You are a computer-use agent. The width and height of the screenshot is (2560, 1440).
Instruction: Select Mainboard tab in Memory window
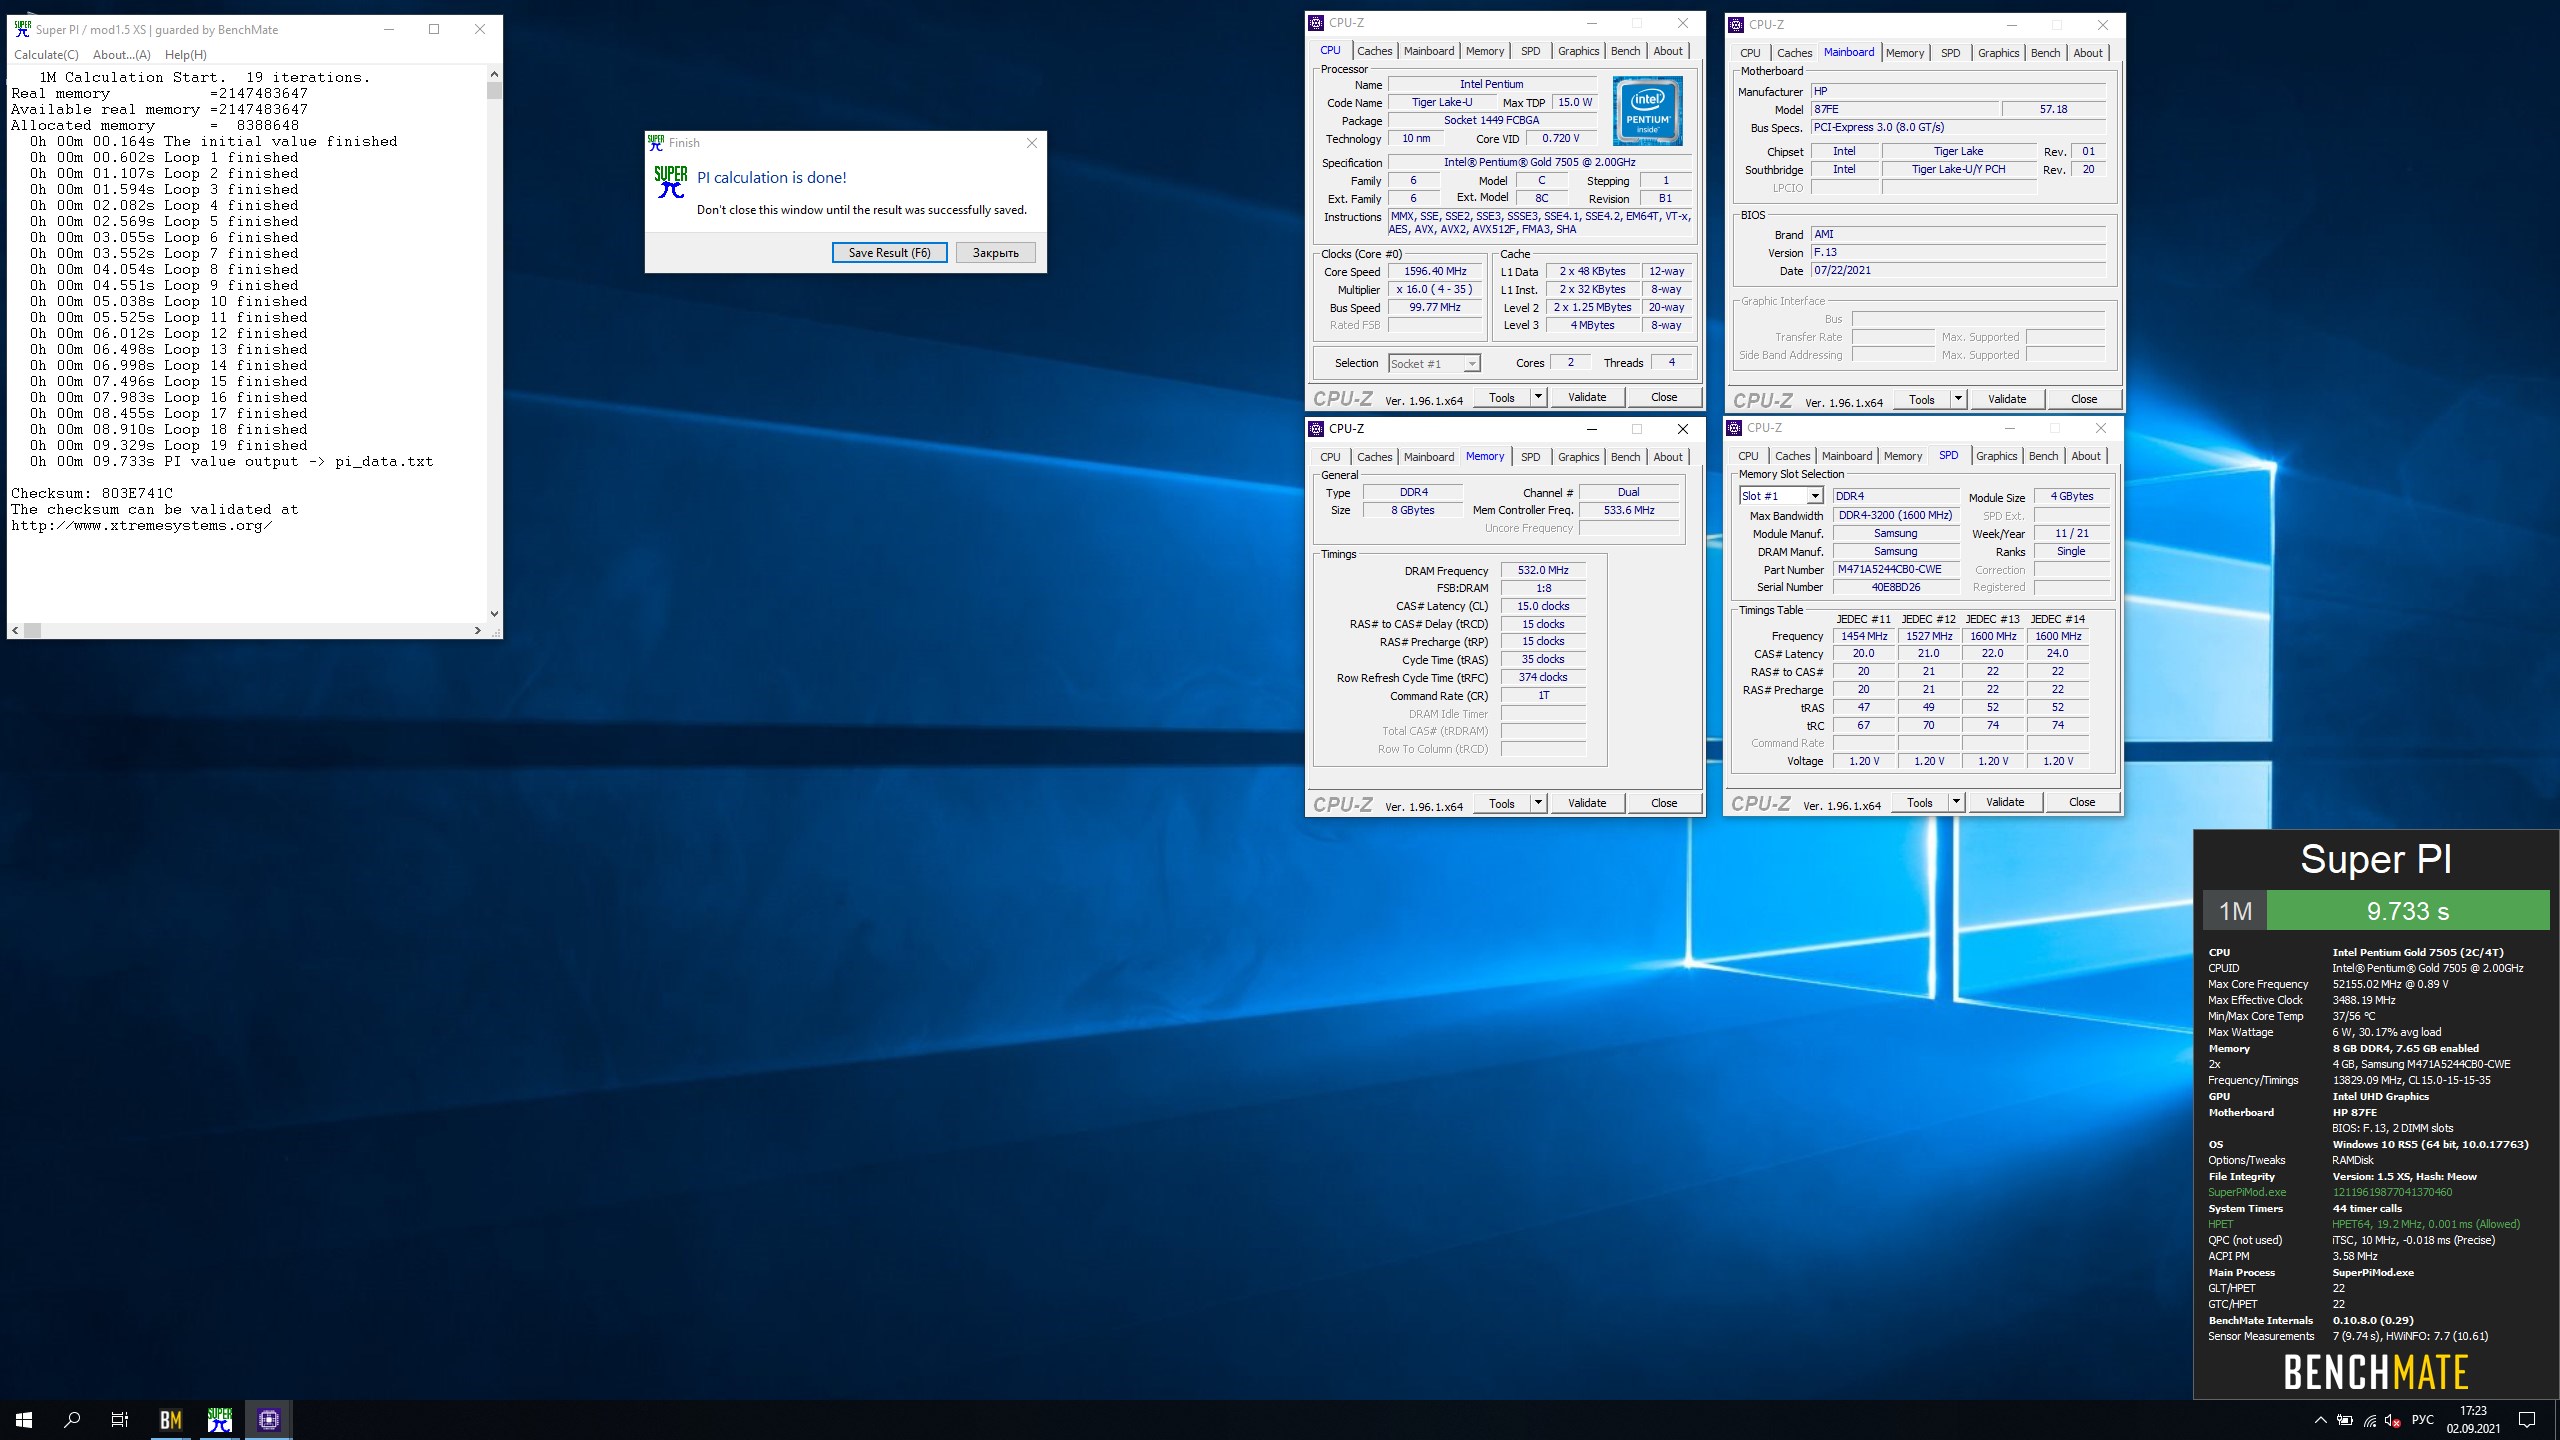(1429, 457)
